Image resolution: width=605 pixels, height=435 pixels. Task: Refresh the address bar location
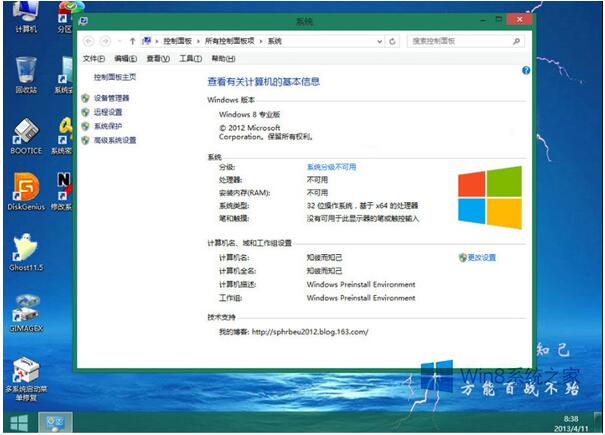[392, 41]
